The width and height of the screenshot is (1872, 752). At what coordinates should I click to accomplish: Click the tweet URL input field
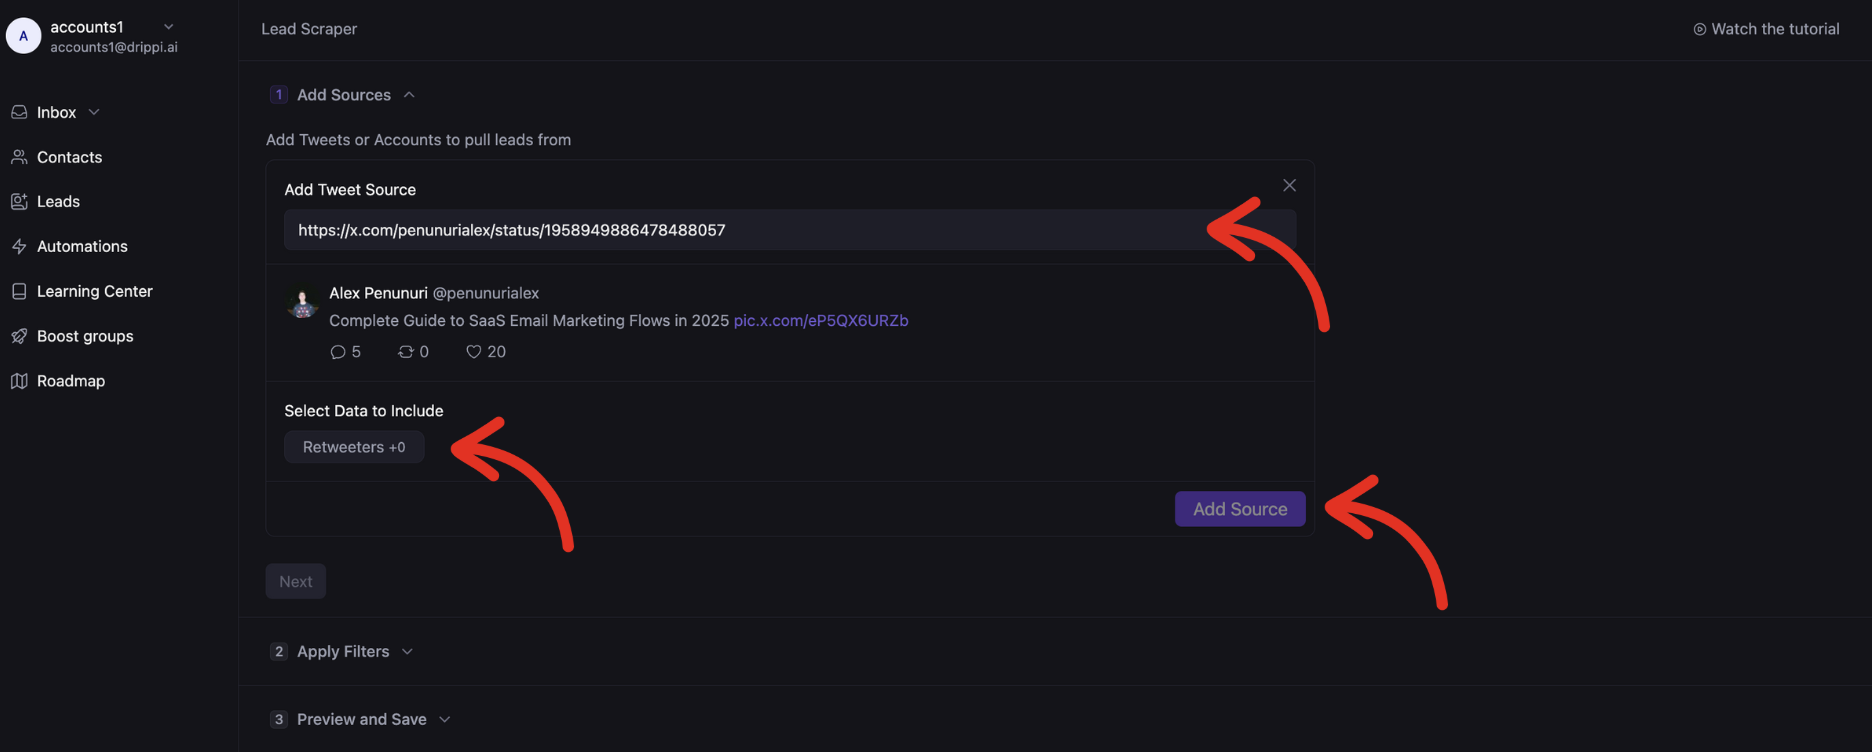(790, 229)
